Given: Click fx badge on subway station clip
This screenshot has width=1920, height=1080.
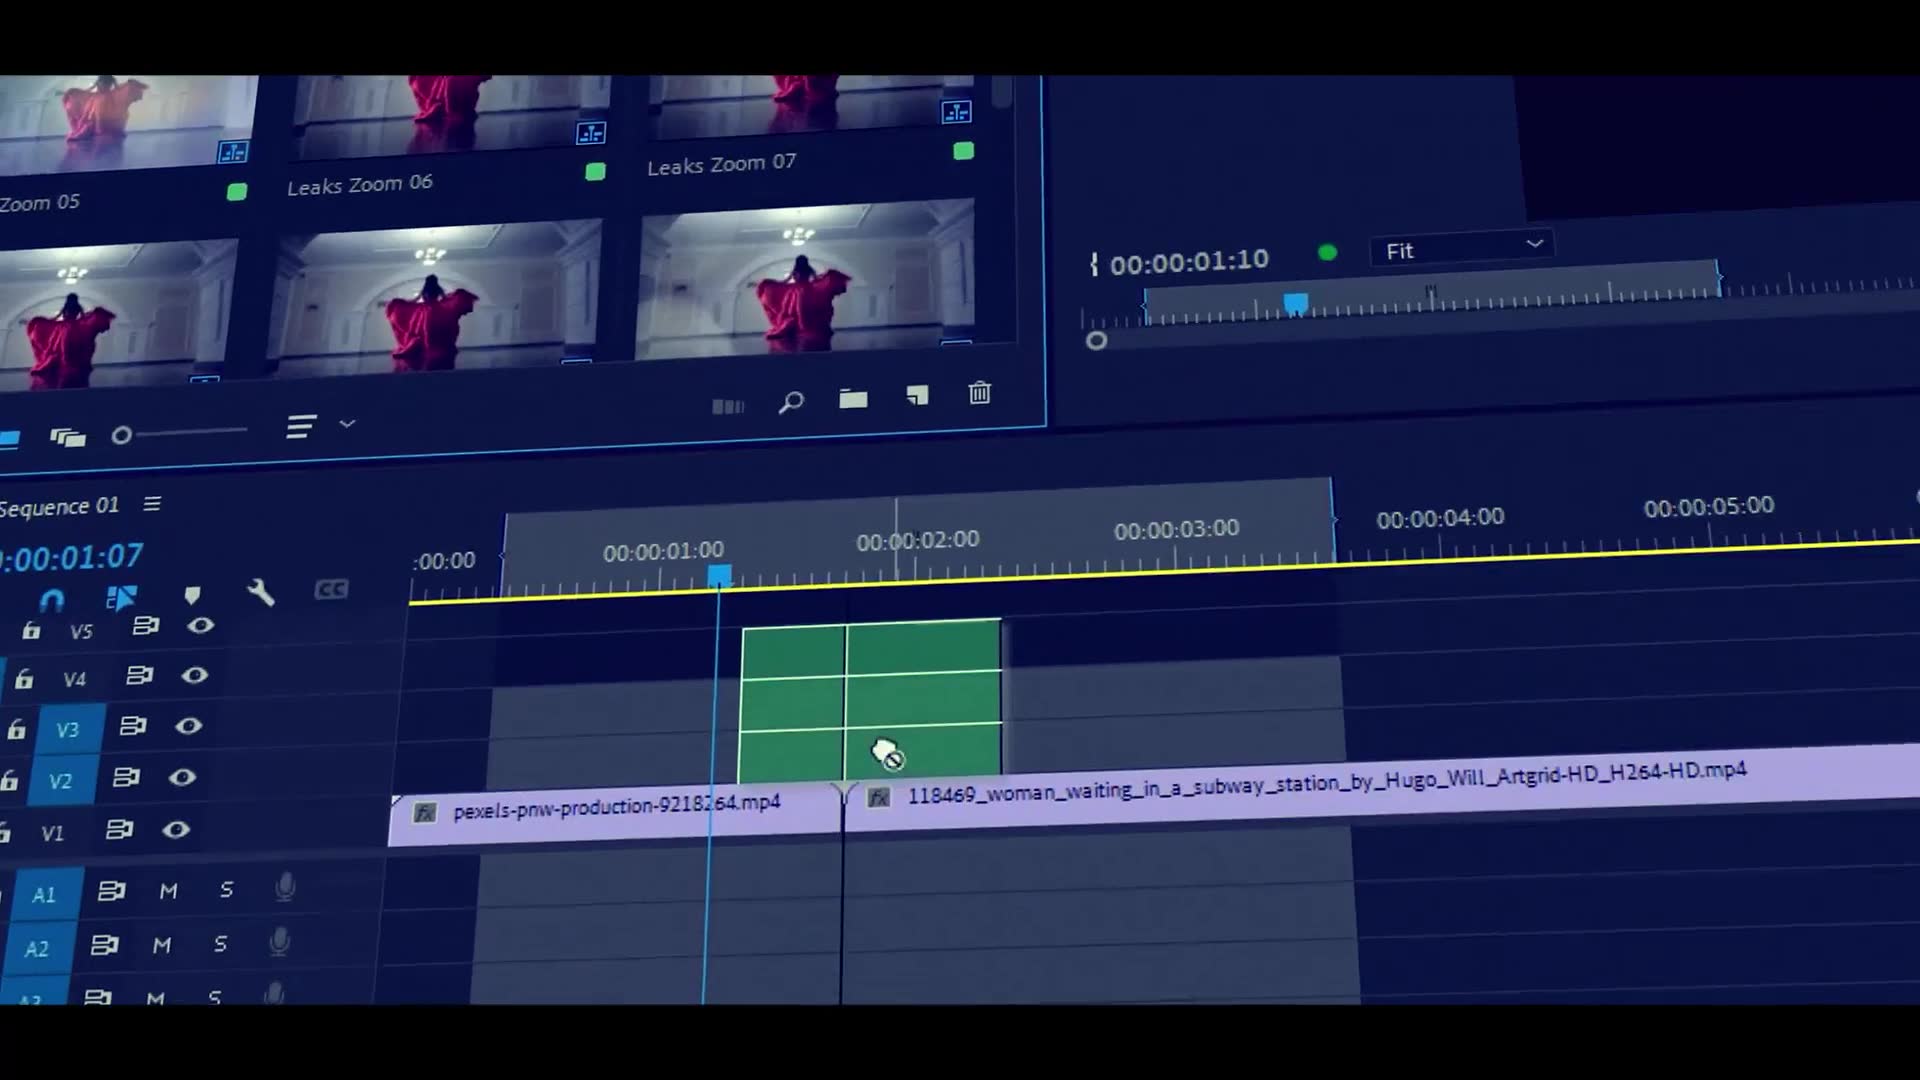Looking at the screenshot, I should click(879, 797).
